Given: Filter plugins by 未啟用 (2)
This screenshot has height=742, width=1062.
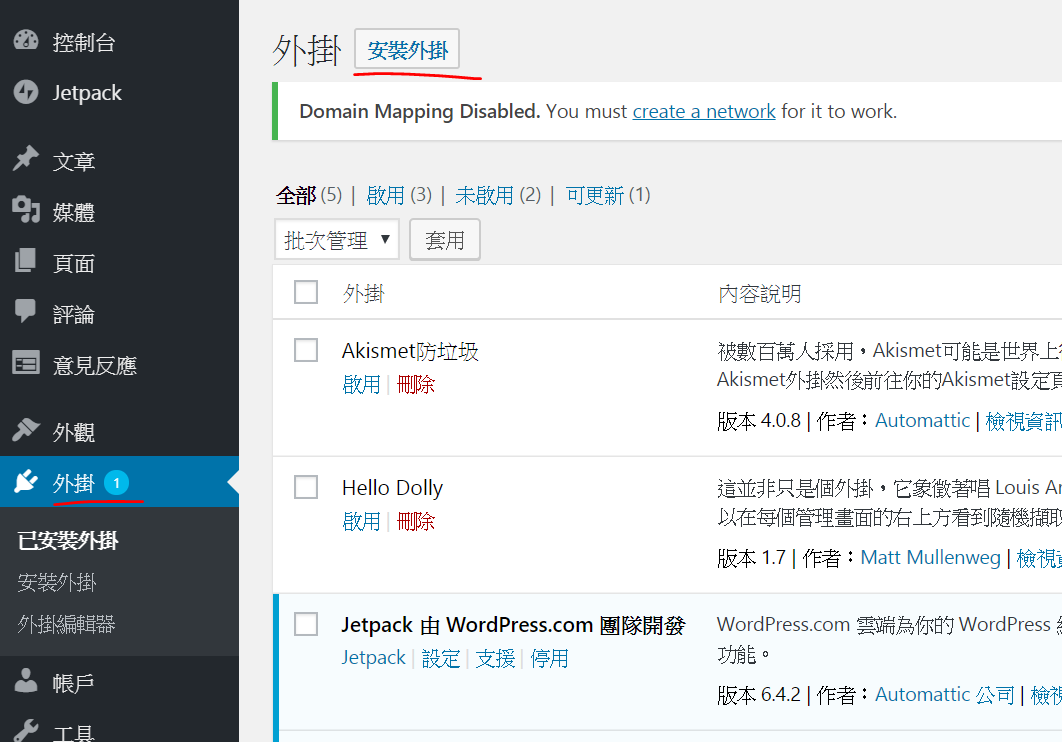Looking at the screenshot, I should point(498,195).
